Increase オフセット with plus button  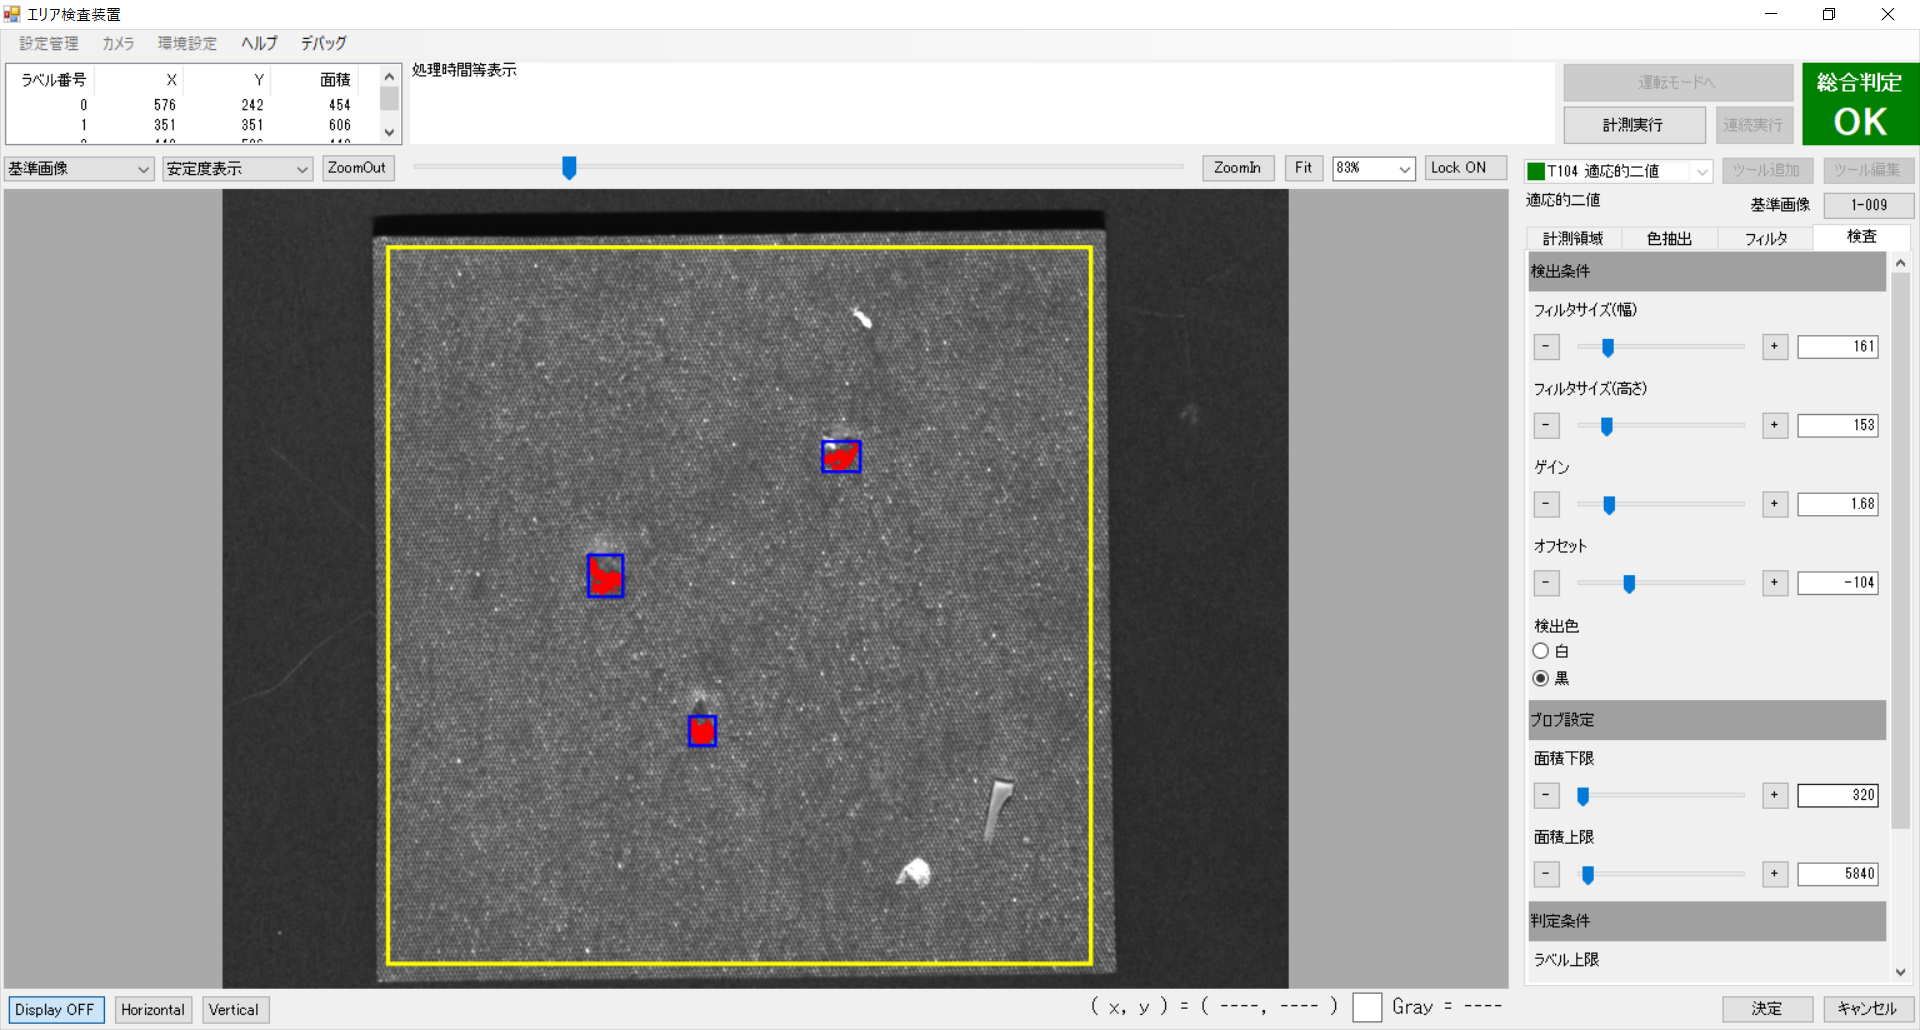[x=1775, y=583]
